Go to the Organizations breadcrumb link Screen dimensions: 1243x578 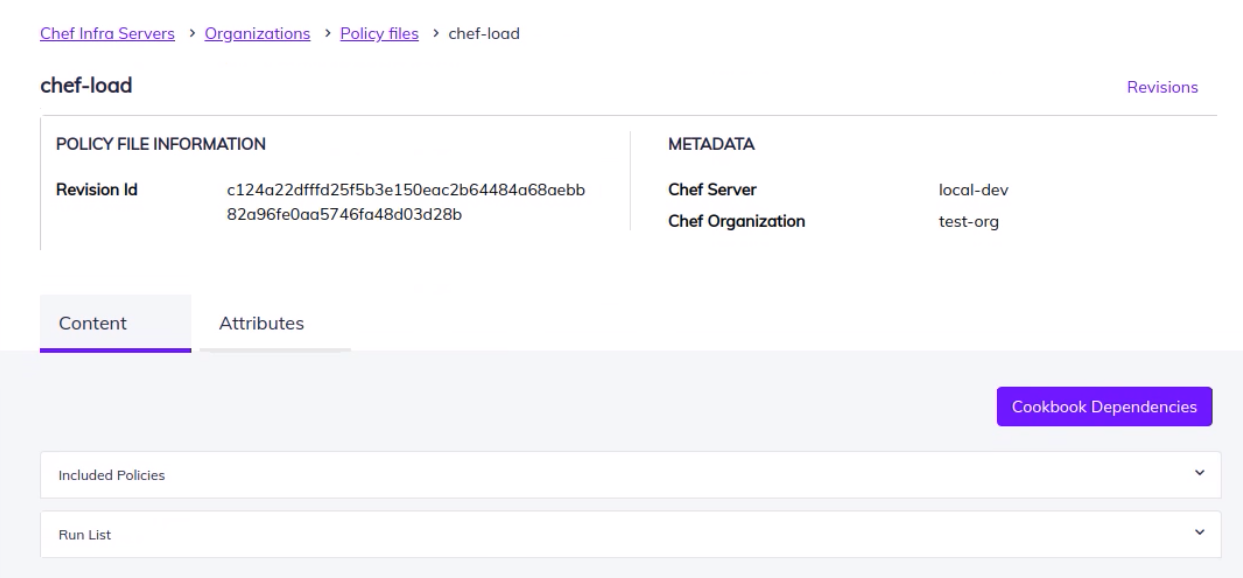point(257,34)
